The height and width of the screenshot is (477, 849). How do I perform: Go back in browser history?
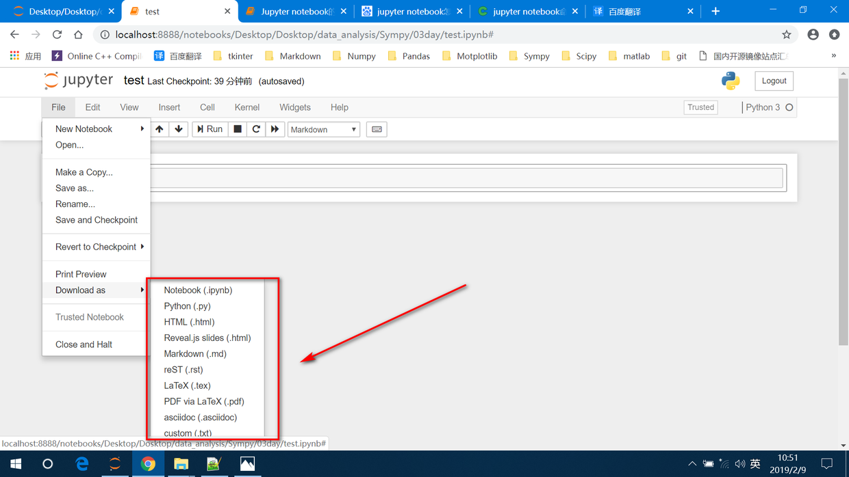[x=15, y=35]
